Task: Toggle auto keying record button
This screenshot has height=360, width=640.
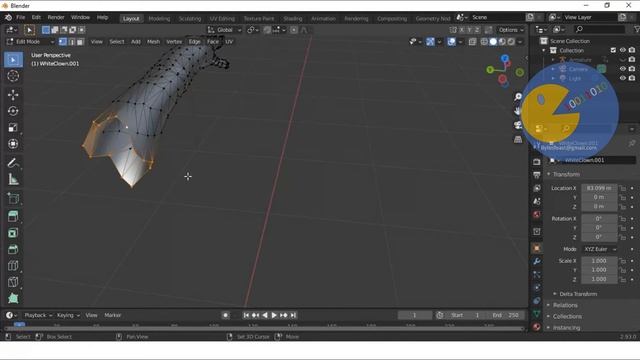Action: click(x=225, y=315)
